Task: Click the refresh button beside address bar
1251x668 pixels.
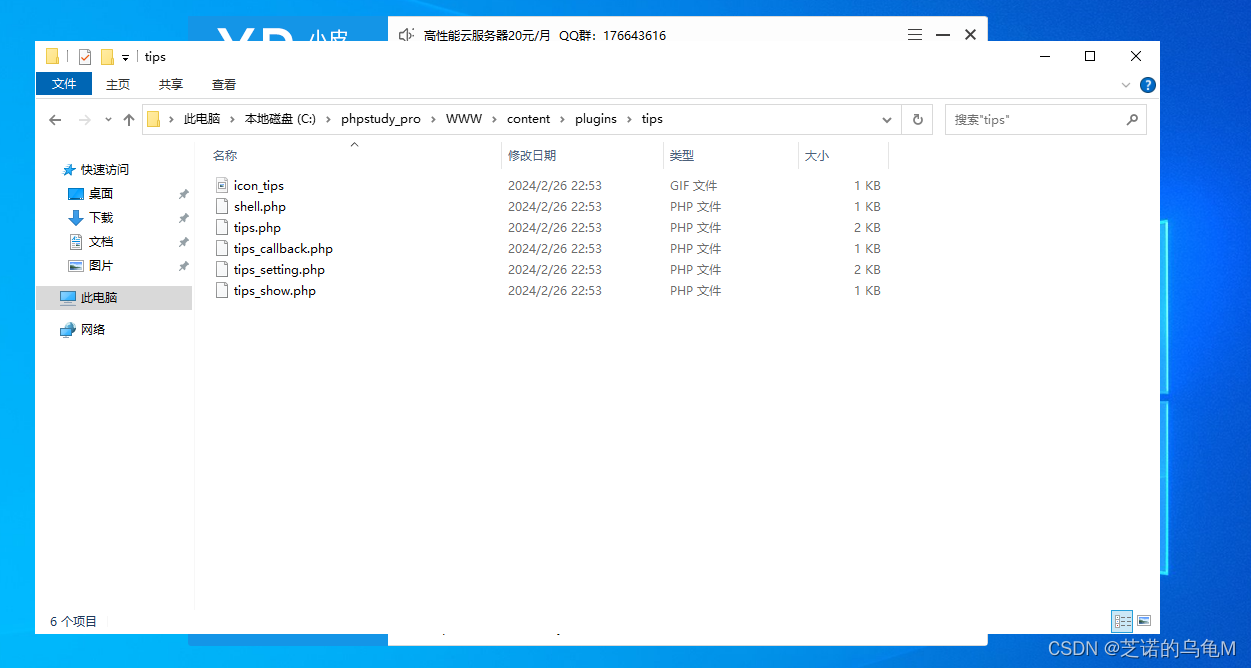Action: coord(917,119)
